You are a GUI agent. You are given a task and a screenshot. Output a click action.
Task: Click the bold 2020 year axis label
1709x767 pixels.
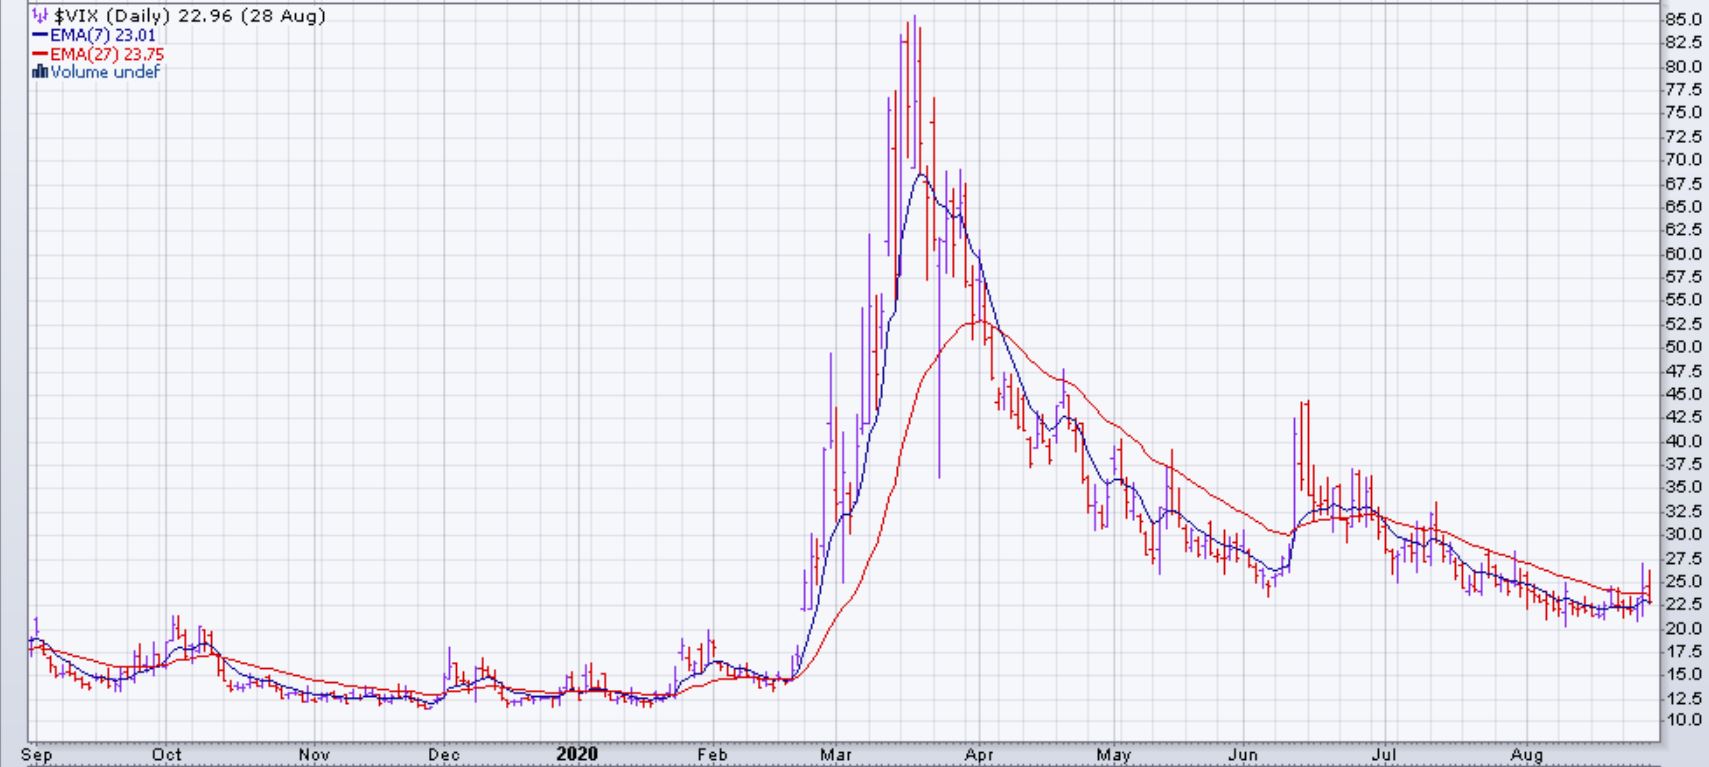click(x=577, y=755)
